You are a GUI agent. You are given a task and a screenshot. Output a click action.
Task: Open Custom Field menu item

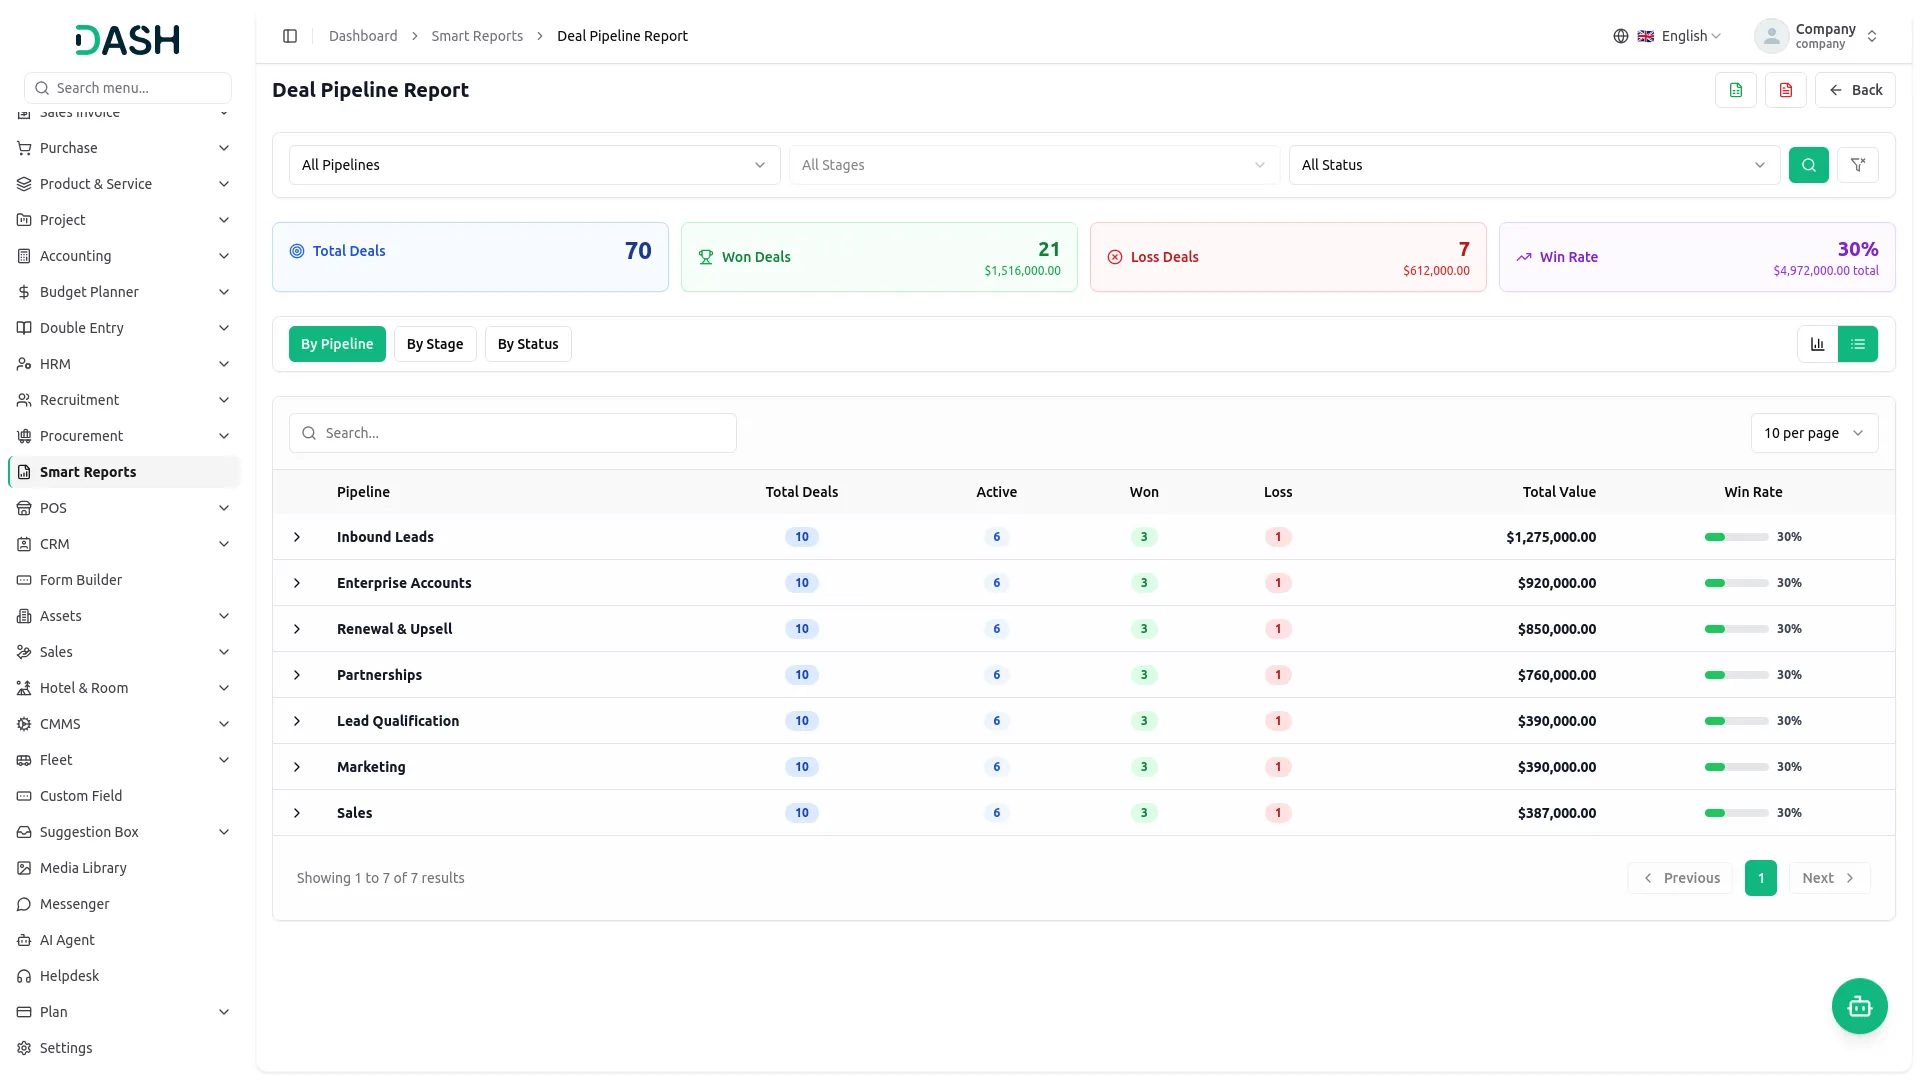pos(124,796)
